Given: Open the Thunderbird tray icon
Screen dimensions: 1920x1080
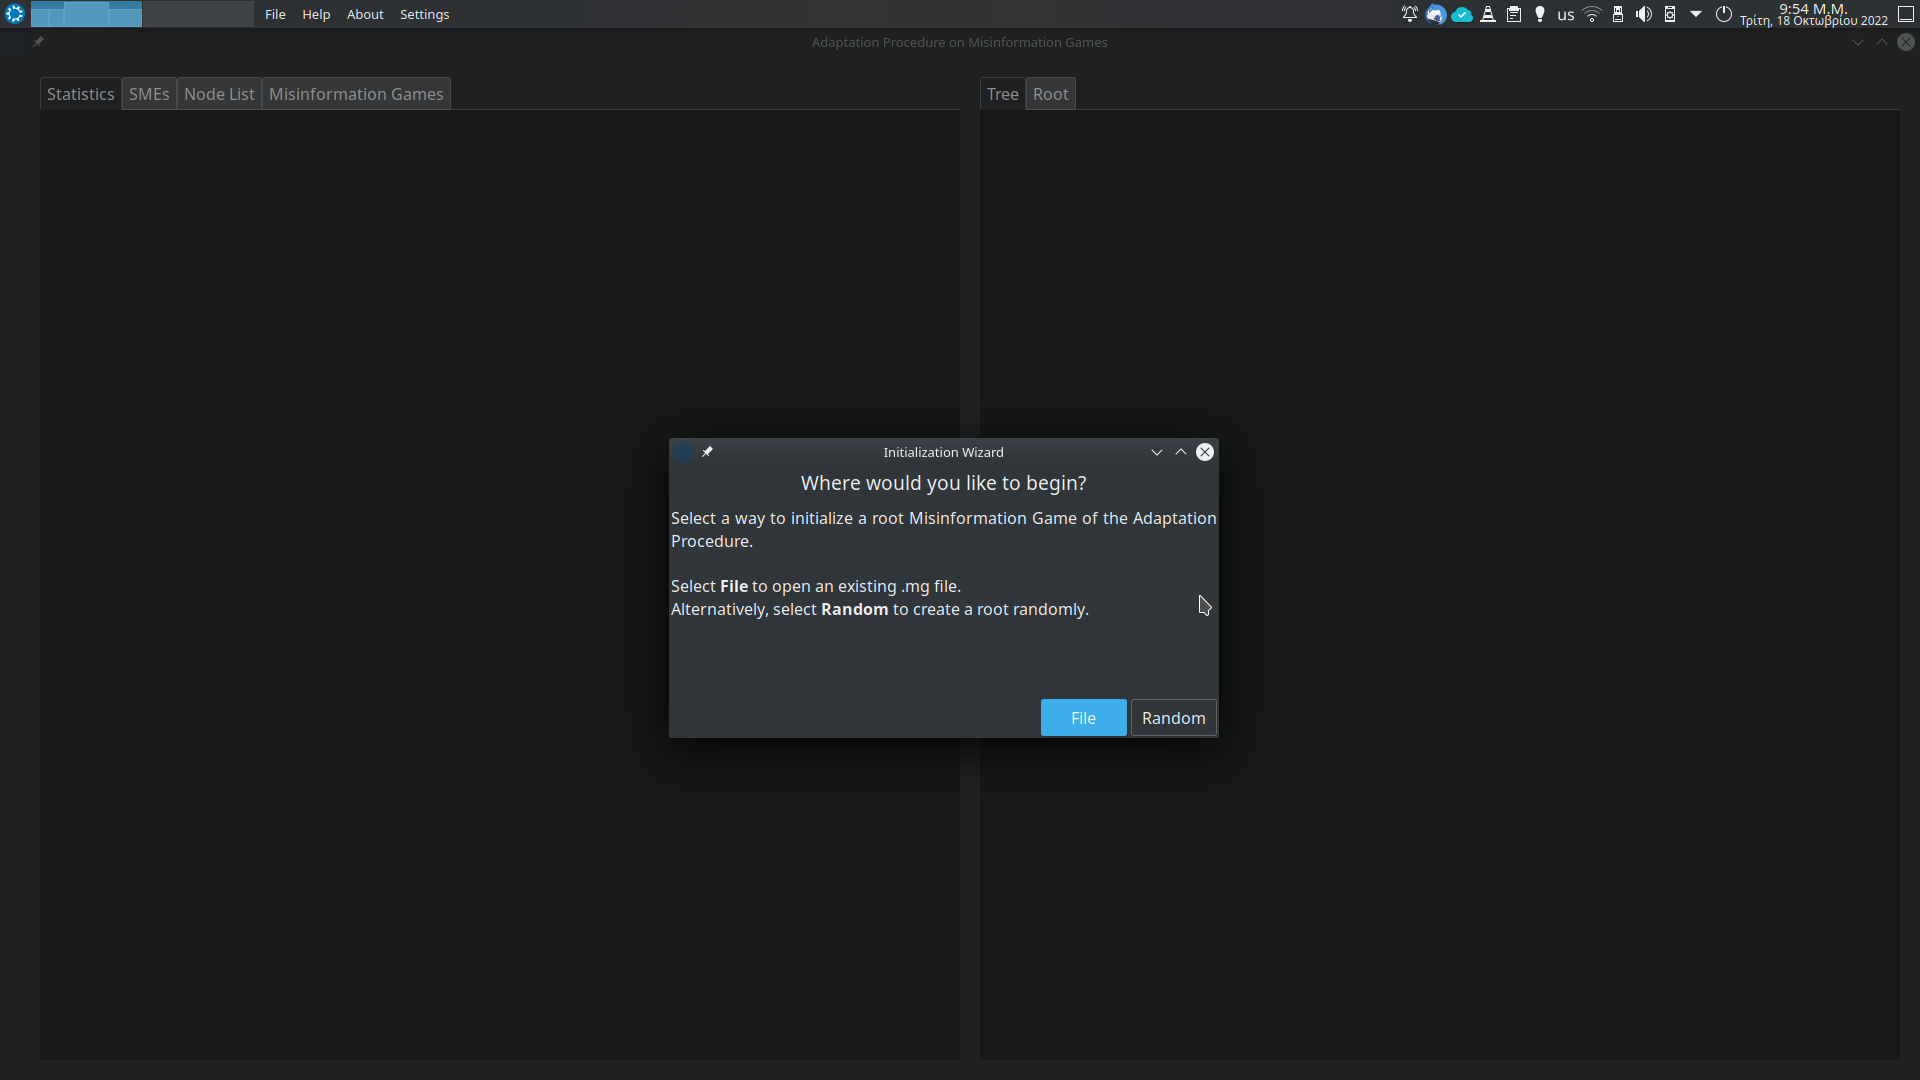Looking at the screenshot, I should click(x=1436, y=14).
